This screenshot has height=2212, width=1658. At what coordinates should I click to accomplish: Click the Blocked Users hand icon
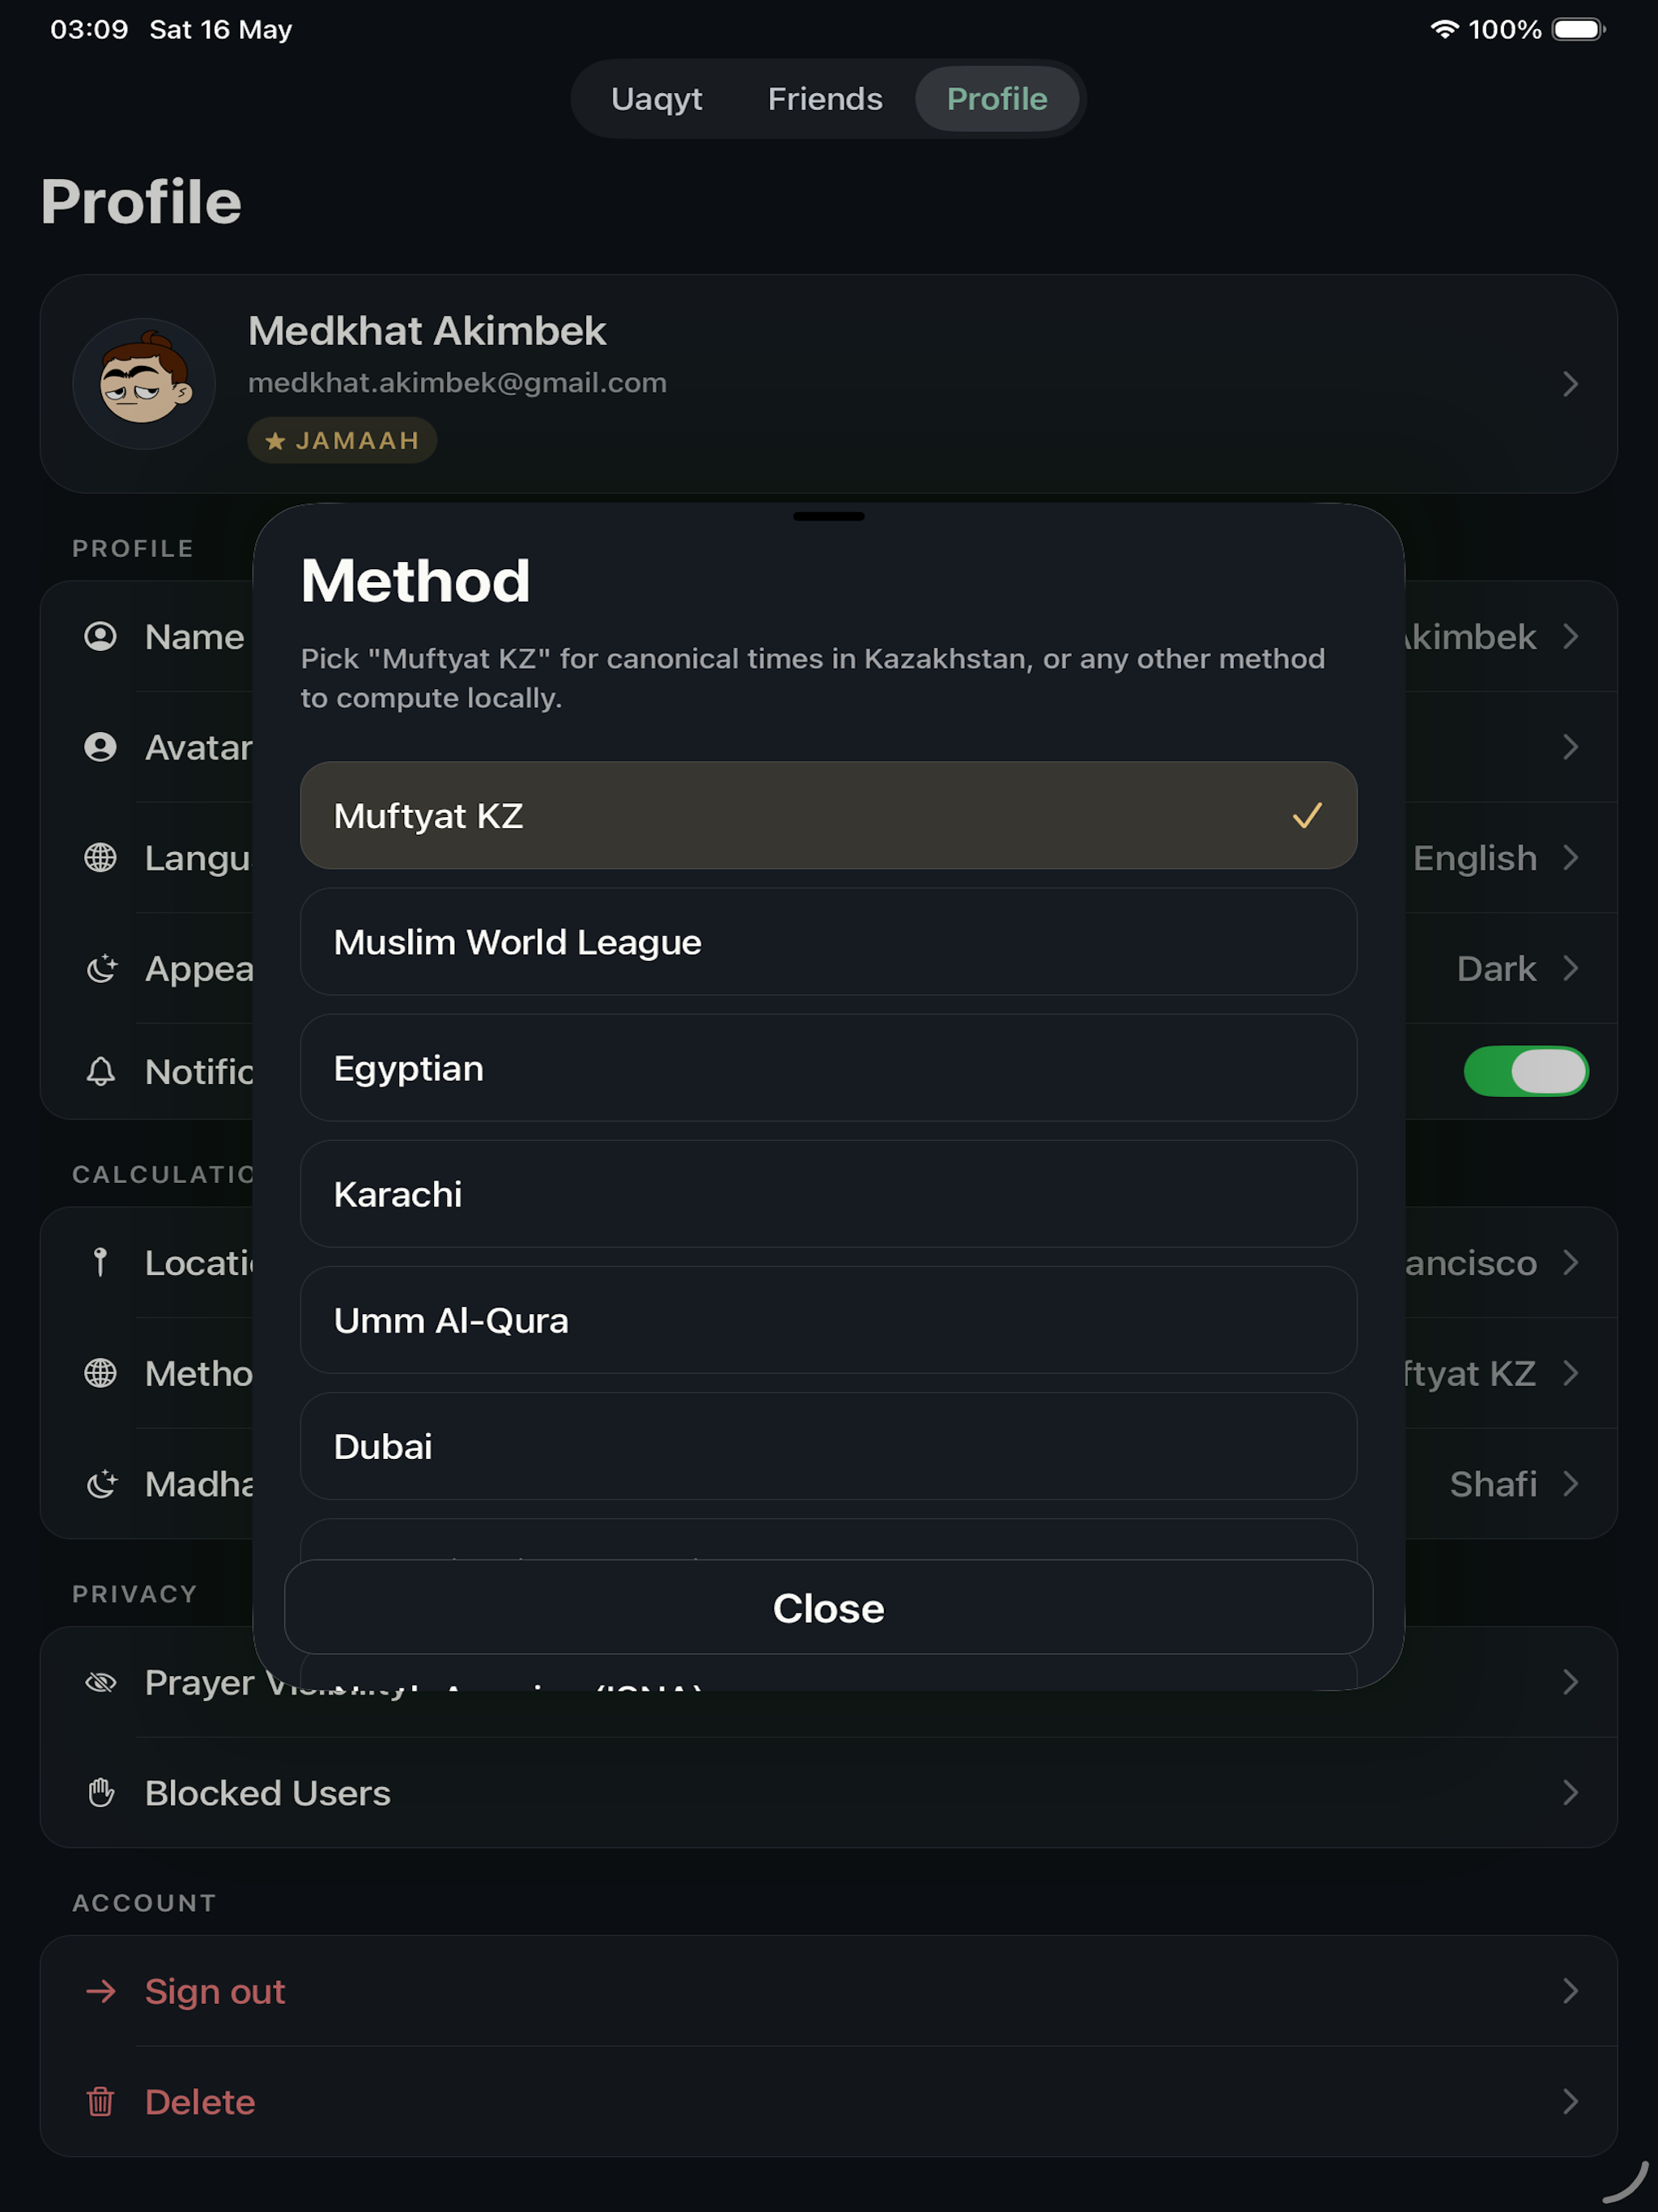[100, 1793]
